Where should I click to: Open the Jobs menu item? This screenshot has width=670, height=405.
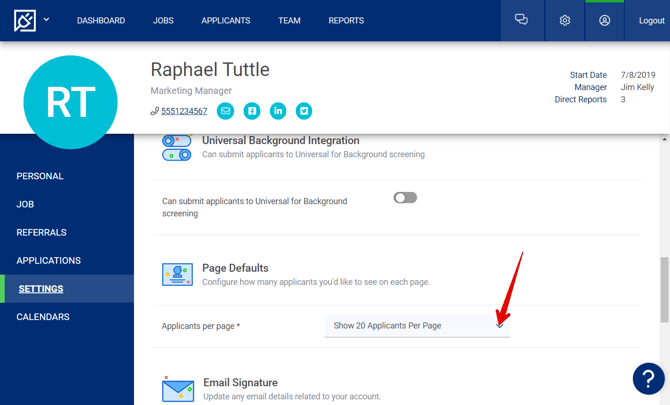(163, 20)
